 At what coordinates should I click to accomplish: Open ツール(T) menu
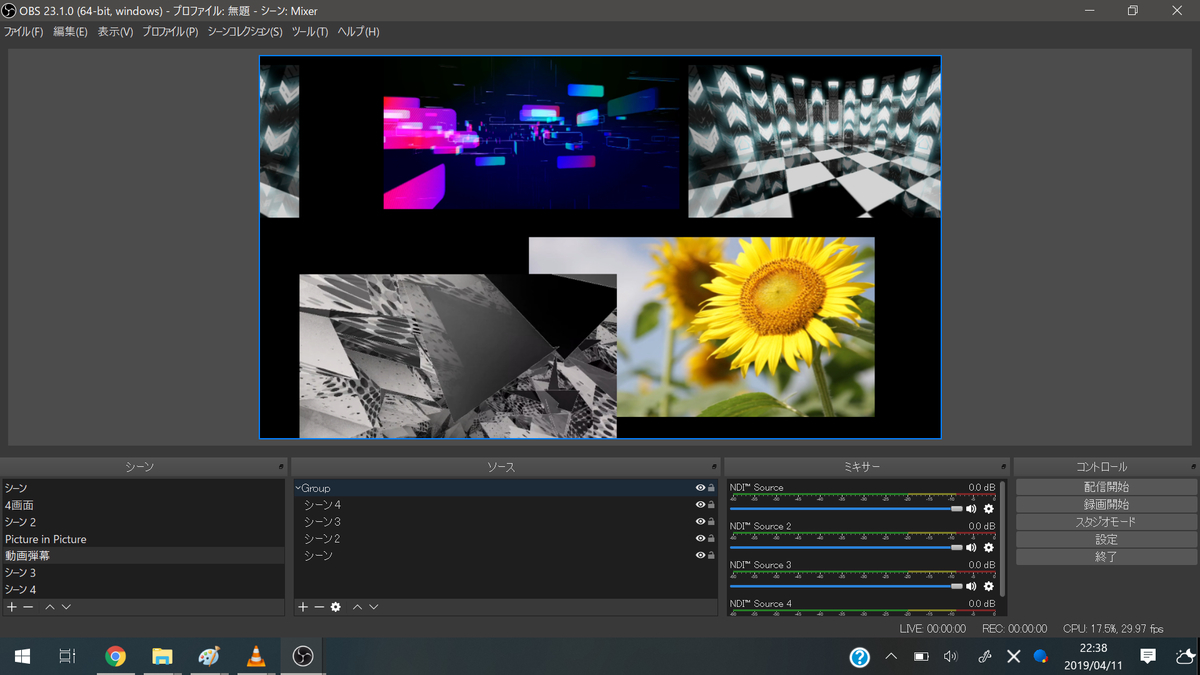tap(310, 32)
